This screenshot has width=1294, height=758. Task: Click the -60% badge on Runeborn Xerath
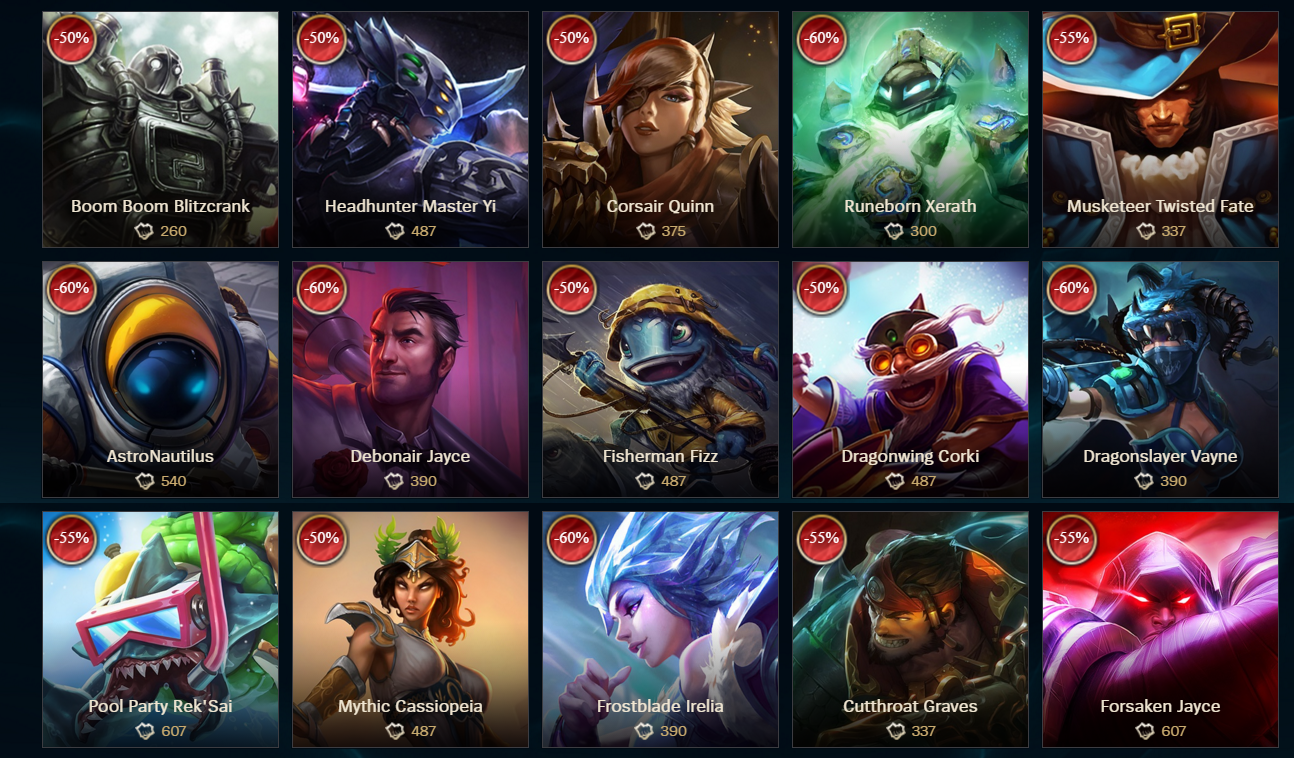(x=822, y=39)
